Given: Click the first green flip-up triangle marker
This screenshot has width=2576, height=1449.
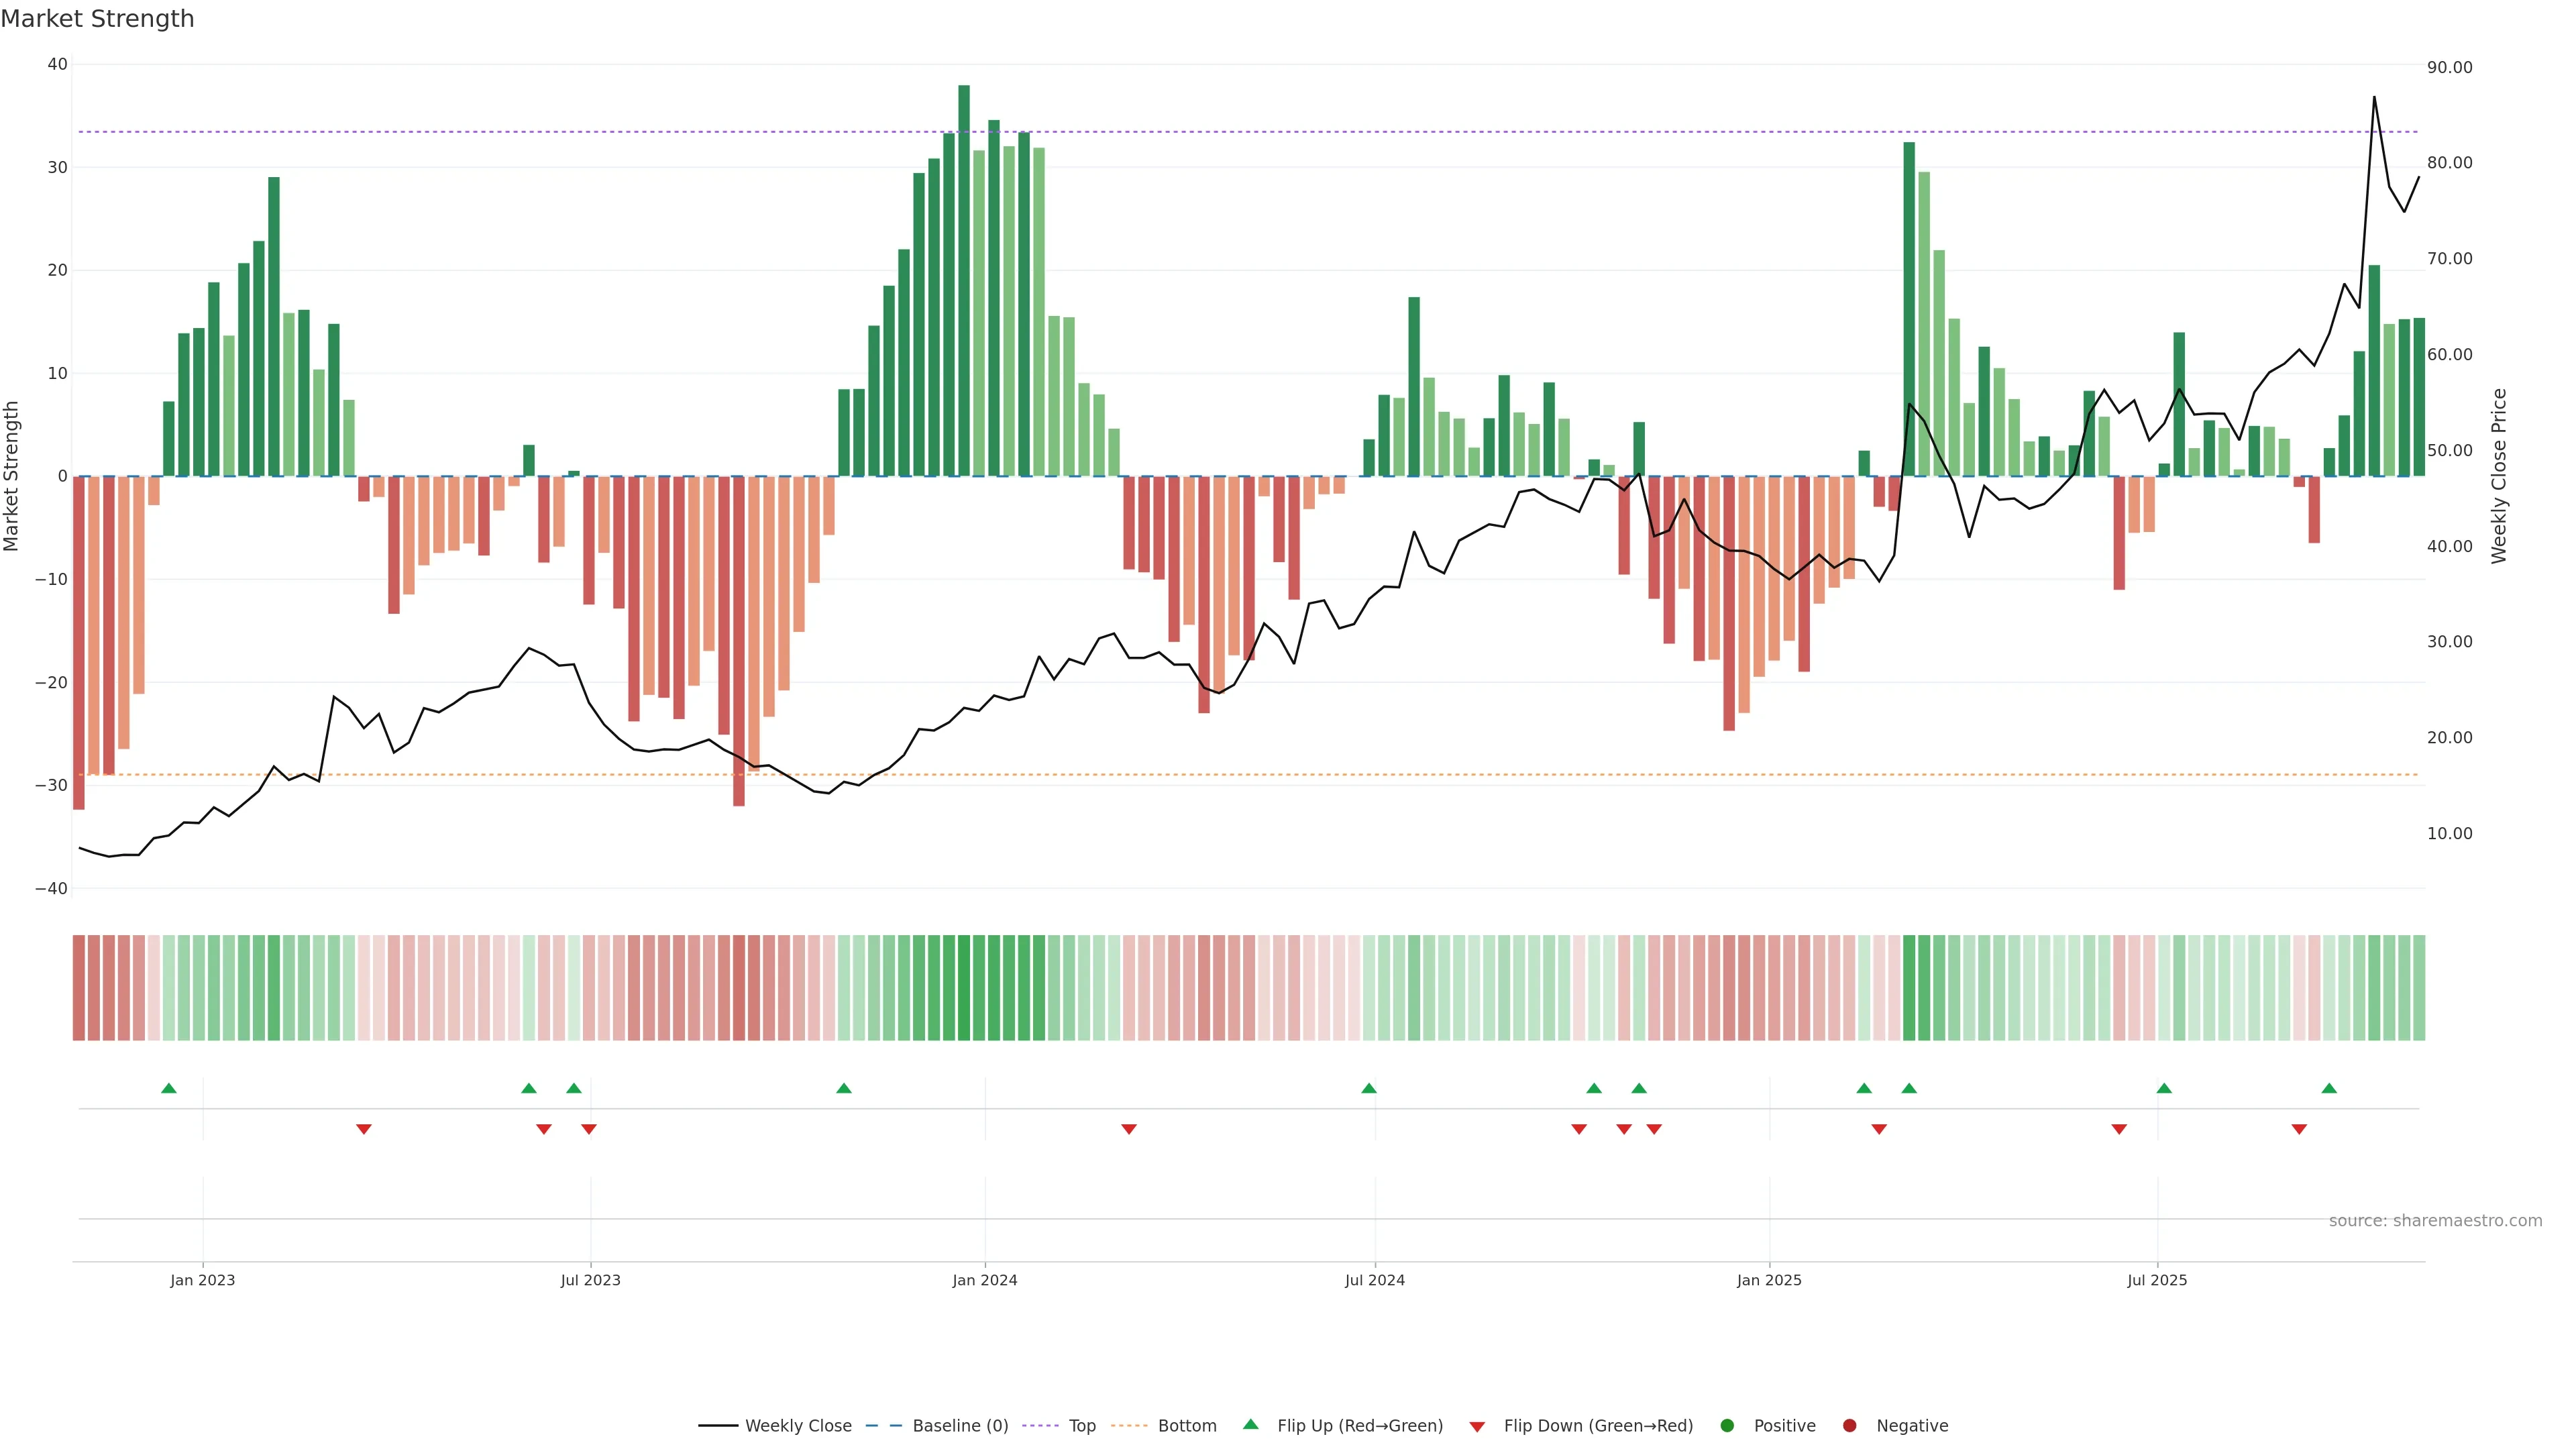Looking at the screenshot, I should pyautogui.click(x=169, y=1088).
